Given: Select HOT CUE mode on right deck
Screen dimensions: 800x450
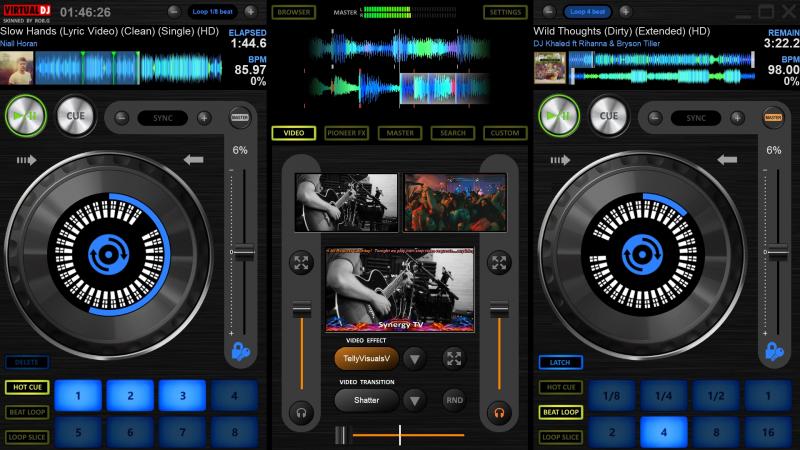Looking at the screenshot, I should pyautogui.click(x=561, y=387).
